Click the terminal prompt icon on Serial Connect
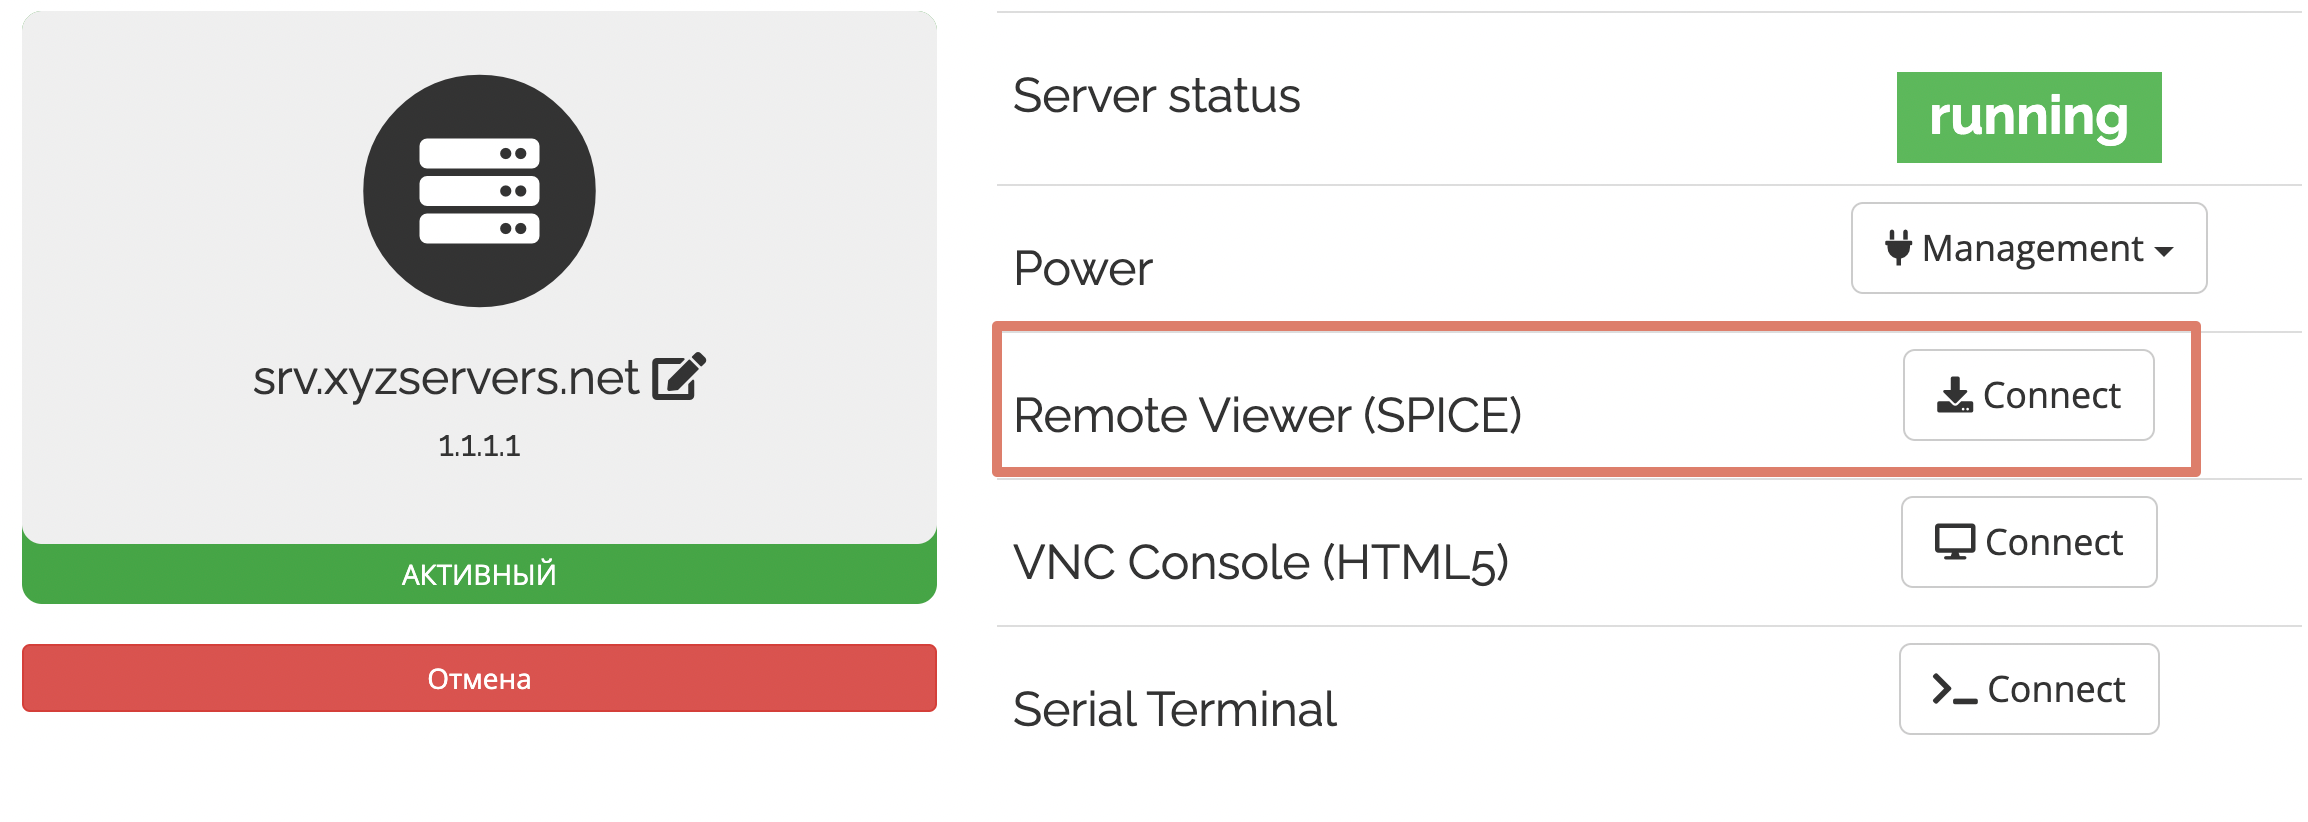This screenshot has height=822, width=2308. click(x=1954, y=689)
